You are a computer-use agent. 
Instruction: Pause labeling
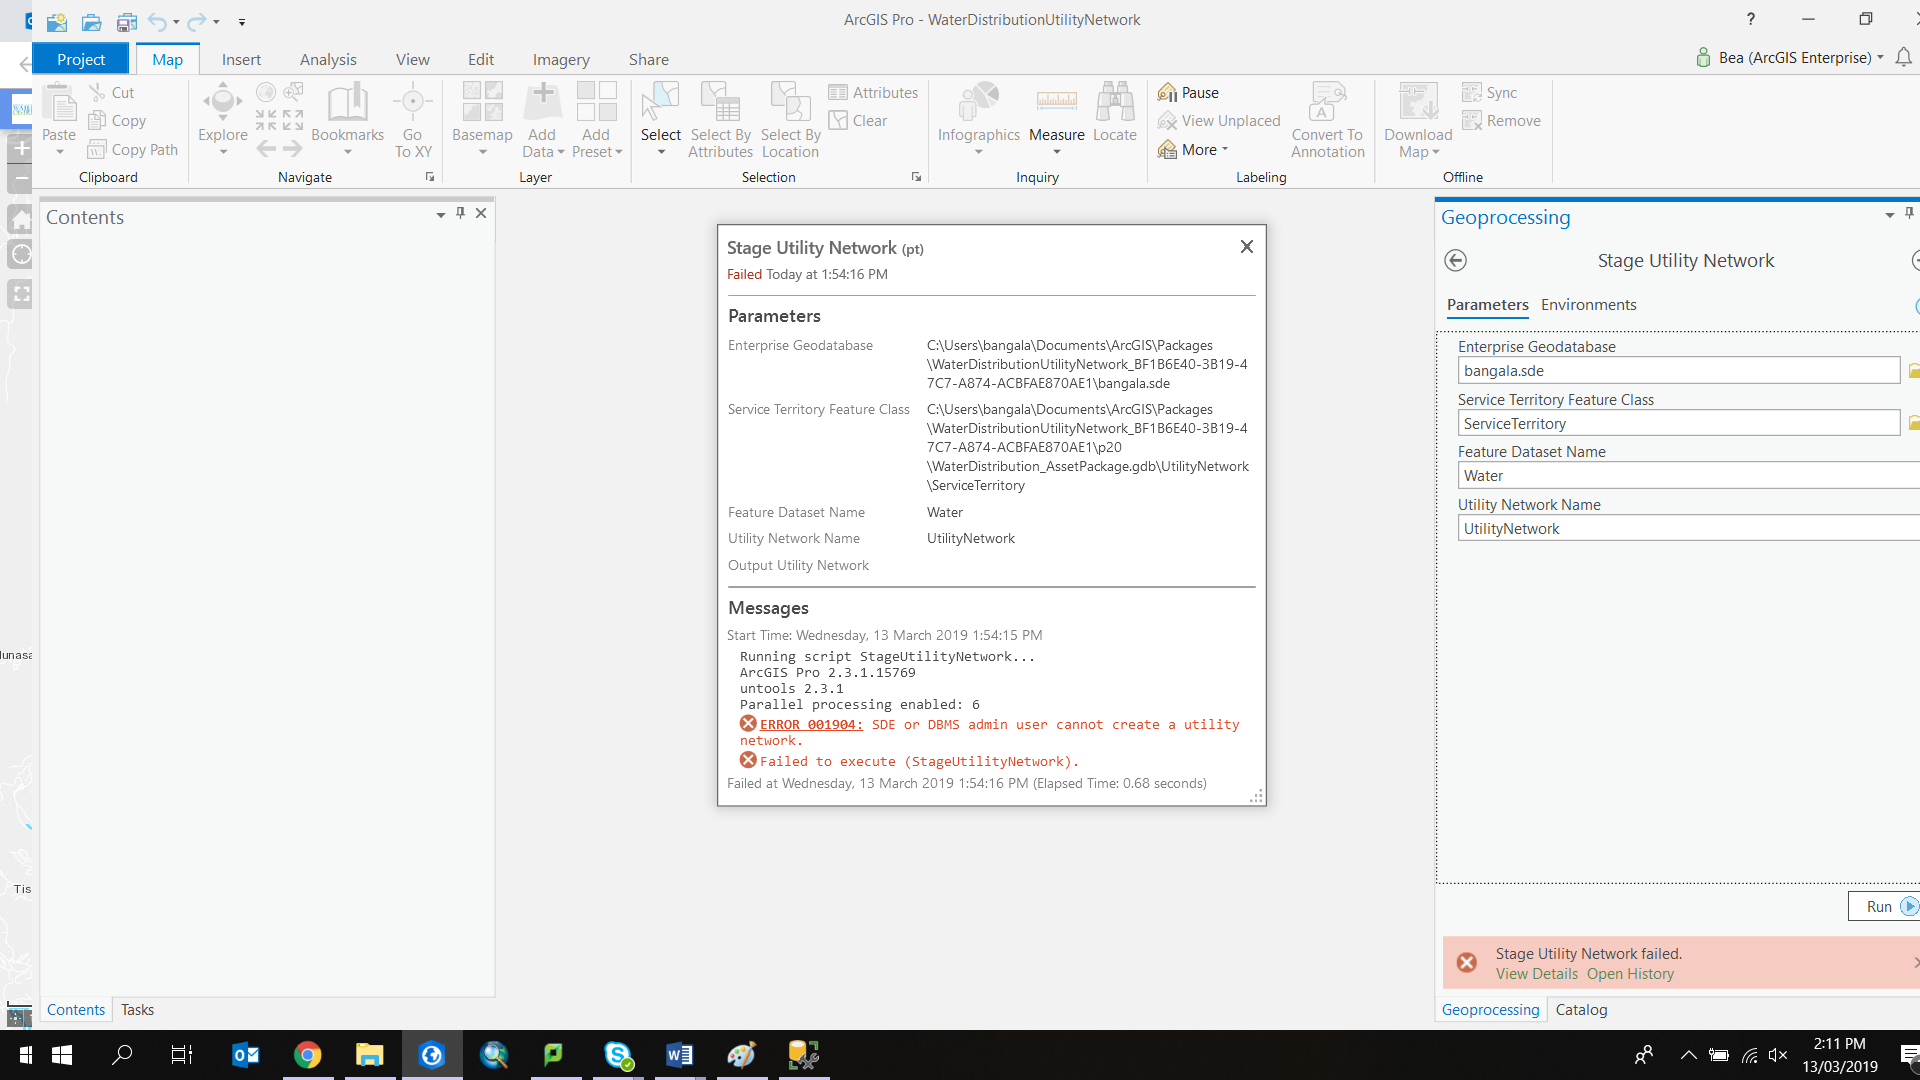pos(1188,92)
